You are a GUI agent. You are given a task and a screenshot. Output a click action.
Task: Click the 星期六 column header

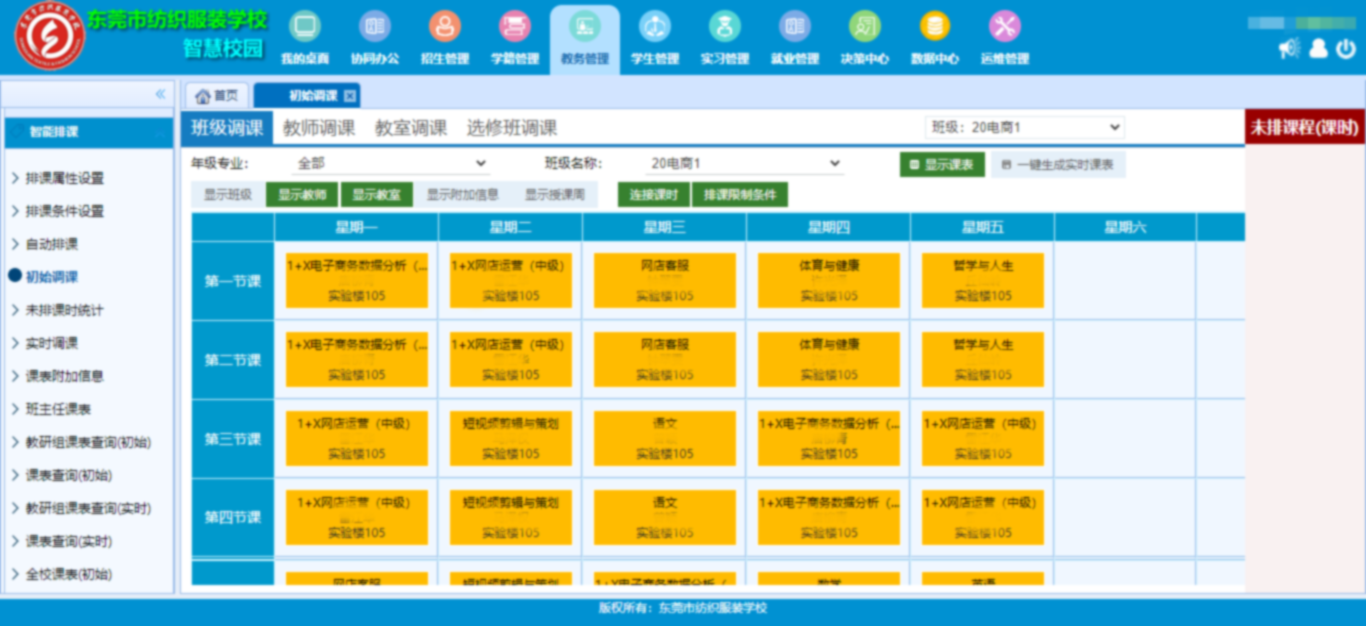point(1125,227)
